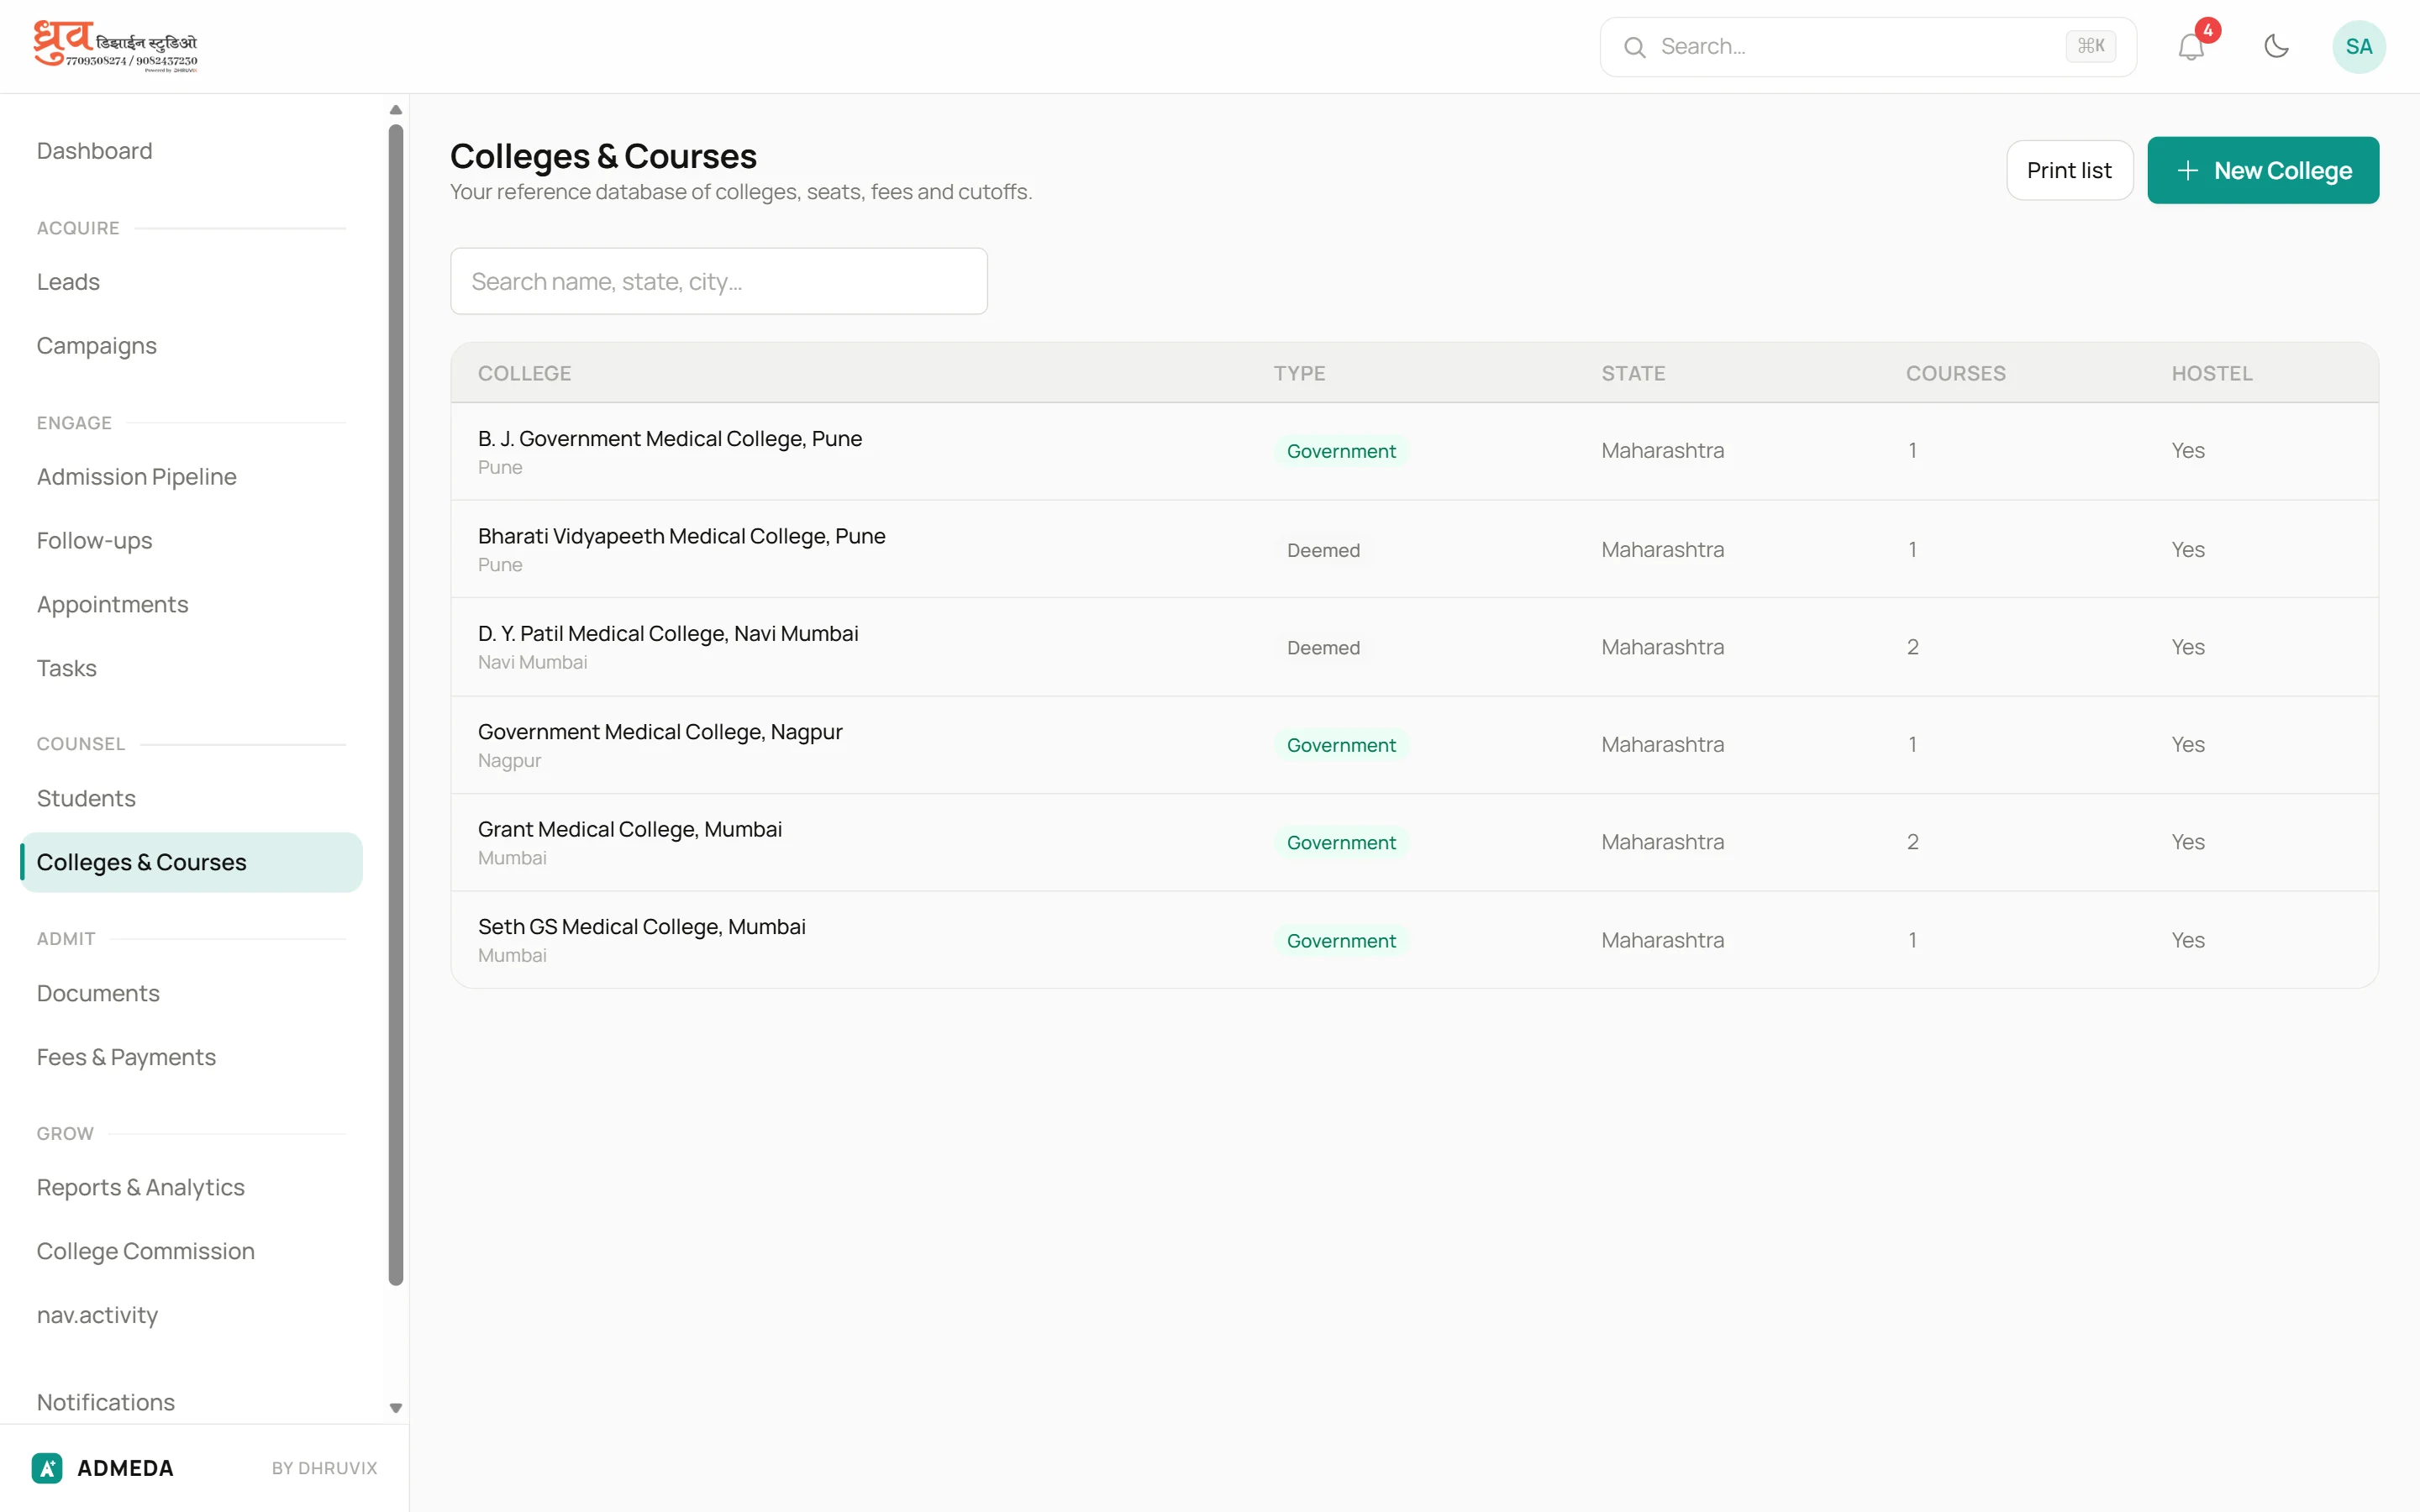Screen dimensions: 2420x1512
Task: Click the TYPE column header
Action: (1299, 373)
